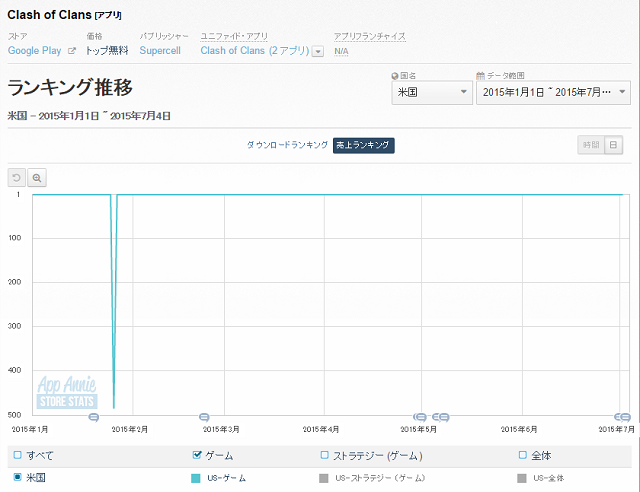Screen dimensions: 640x492
Task: Click N/A app franchise value
Action: tap(341, 51)
